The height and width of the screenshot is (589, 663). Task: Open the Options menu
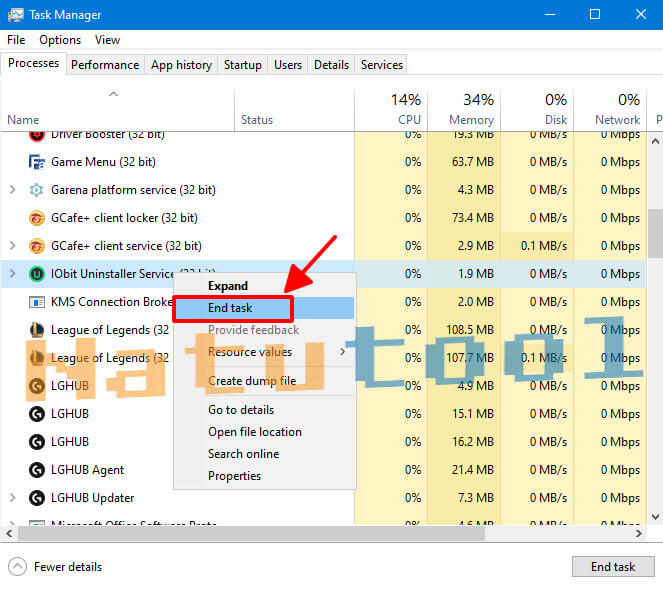(60, 40)
